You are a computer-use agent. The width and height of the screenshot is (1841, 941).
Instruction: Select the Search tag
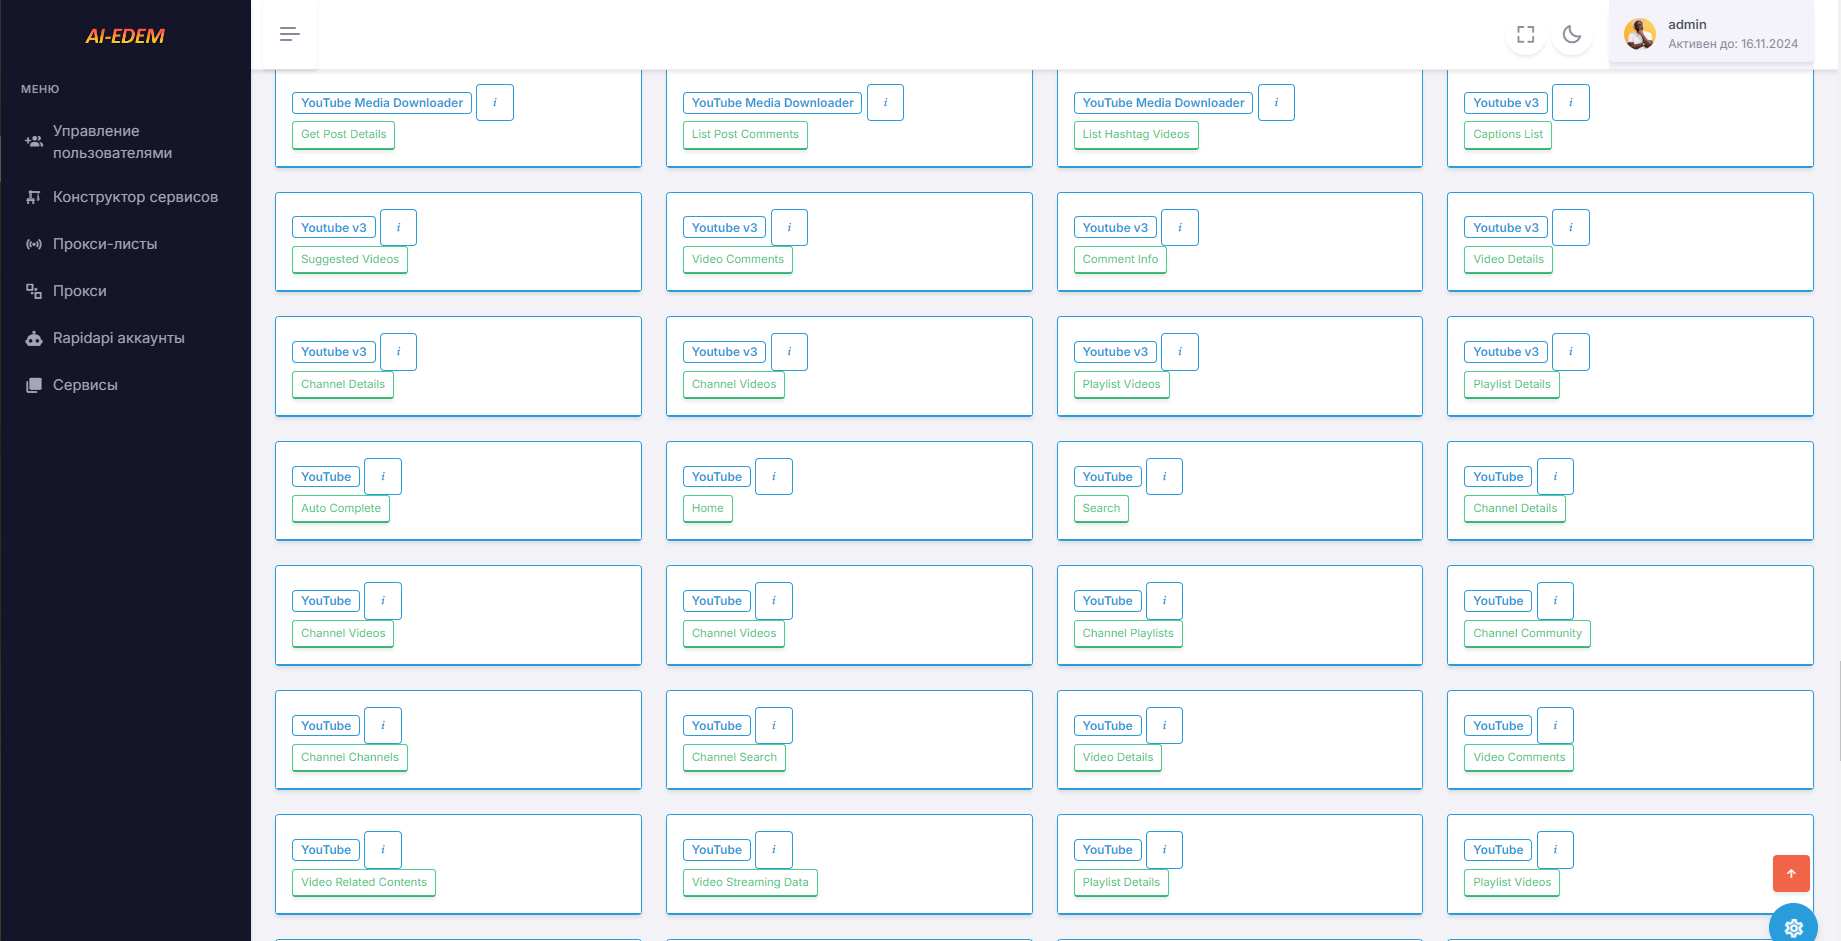click(1101, 509)
